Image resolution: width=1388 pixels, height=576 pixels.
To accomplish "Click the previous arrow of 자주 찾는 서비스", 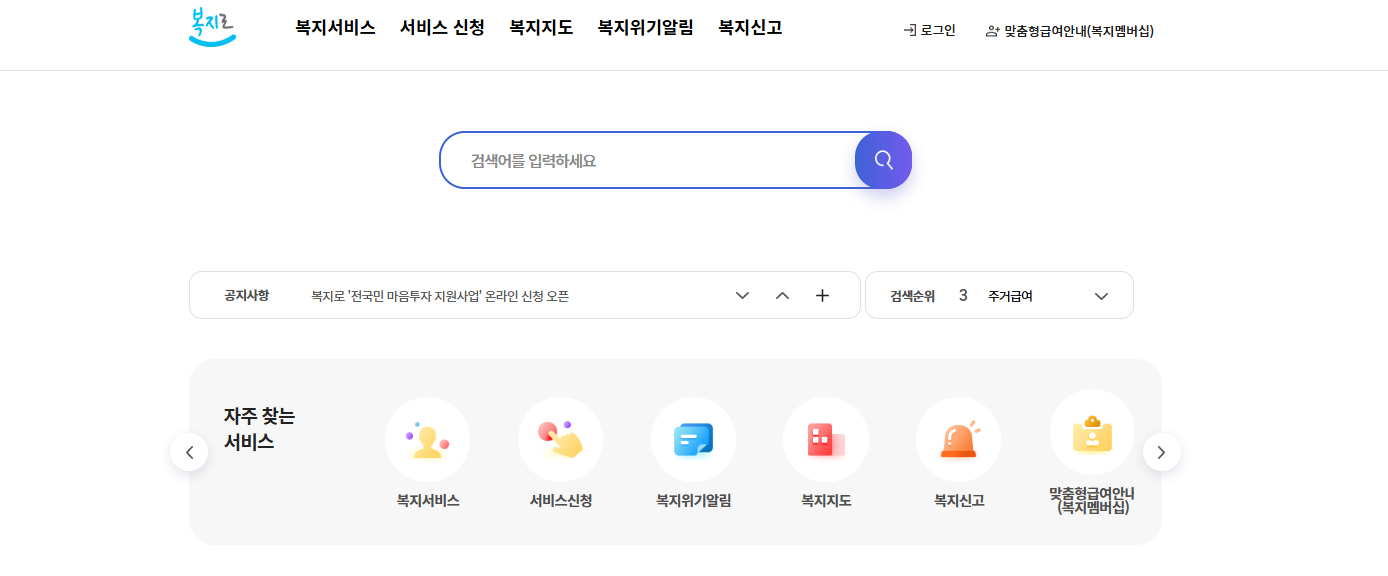I will [x=189, y=452].
